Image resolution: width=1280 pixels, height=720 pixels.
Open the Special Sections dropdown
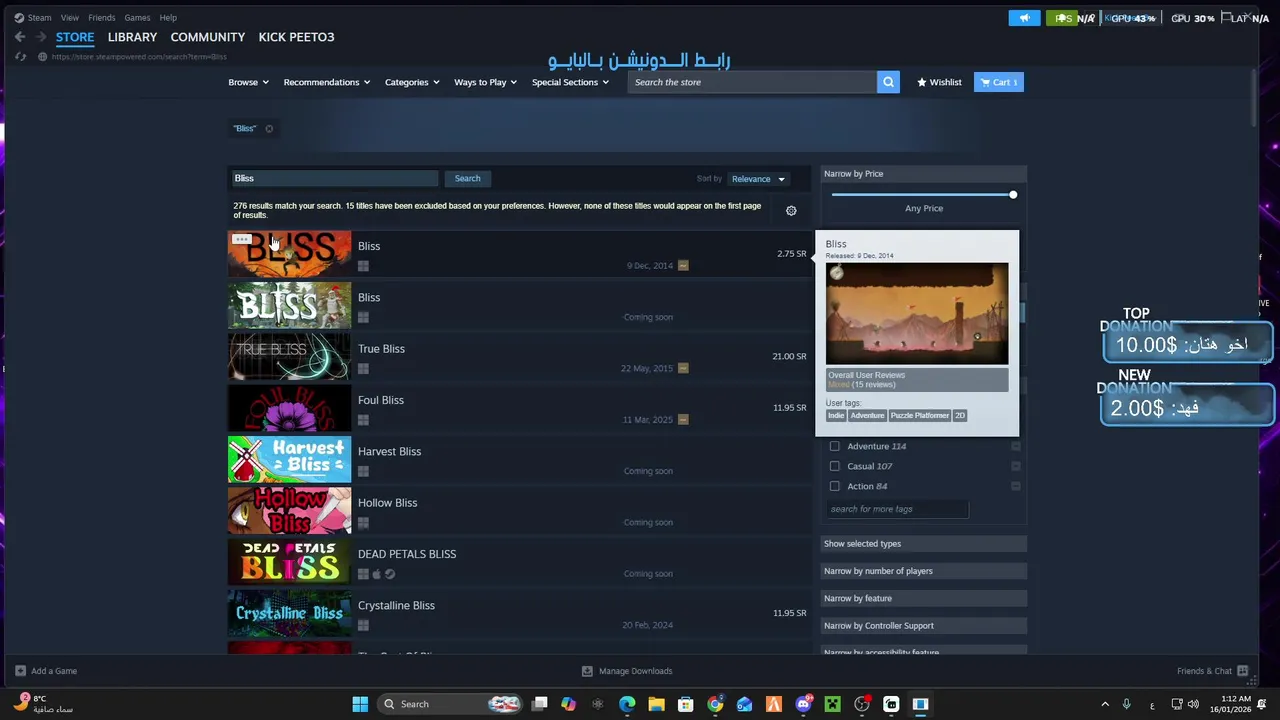pos(570,82)
